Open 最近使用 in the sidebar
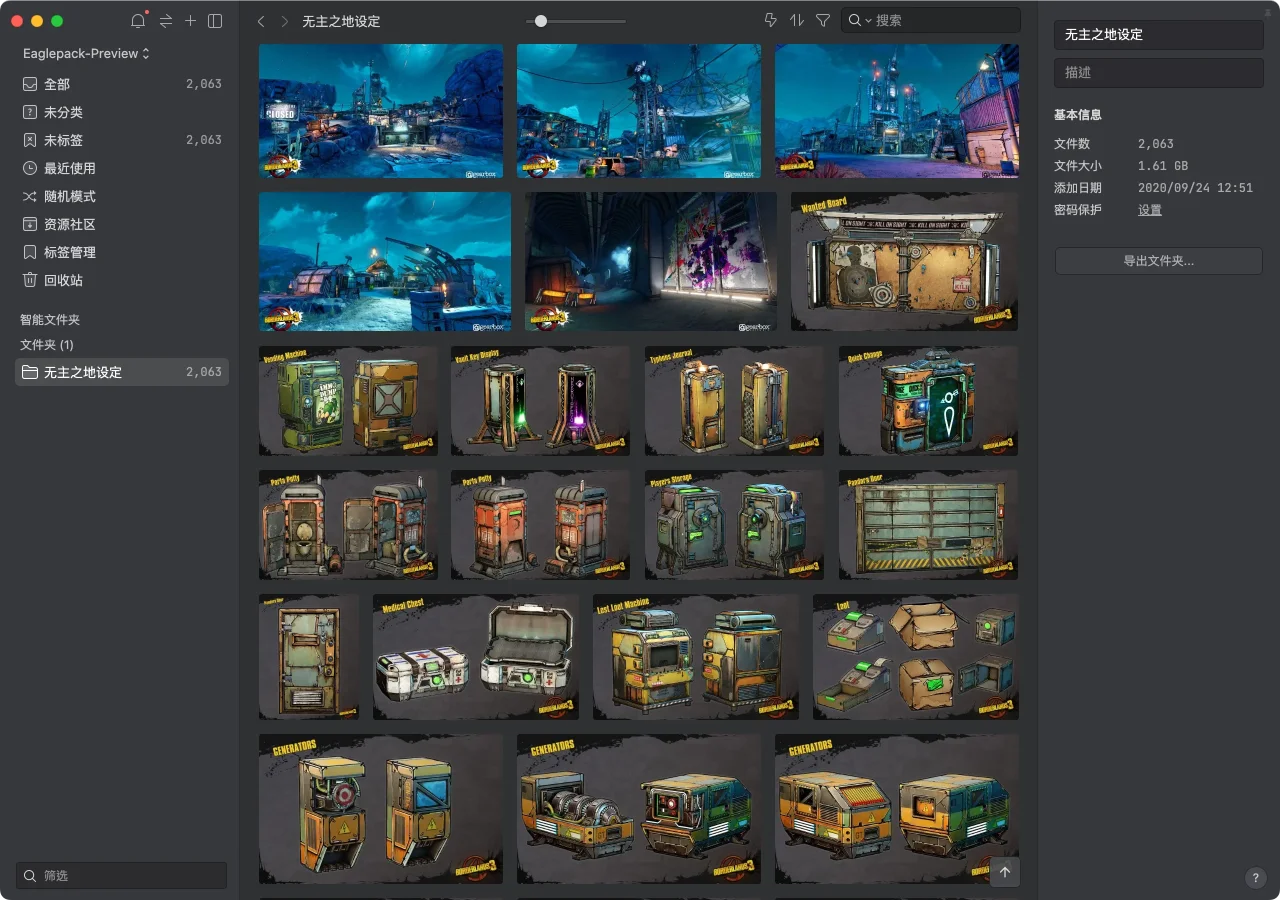The height and width of the screenshot is (900, 1280). click(x=122, y=168)
